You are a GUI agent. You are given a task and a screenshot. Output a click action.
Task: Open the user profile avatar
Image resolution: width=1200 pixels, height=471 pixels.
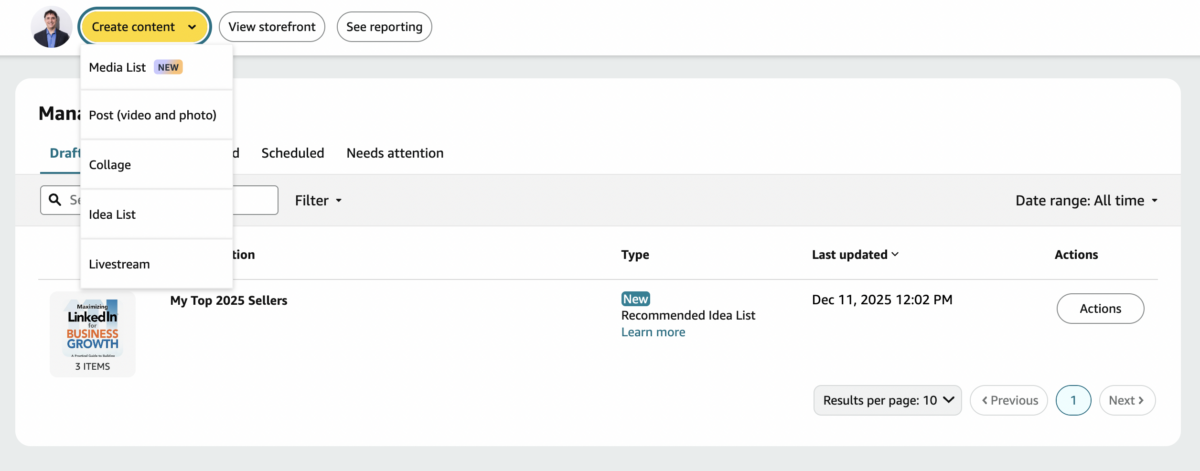51,27
